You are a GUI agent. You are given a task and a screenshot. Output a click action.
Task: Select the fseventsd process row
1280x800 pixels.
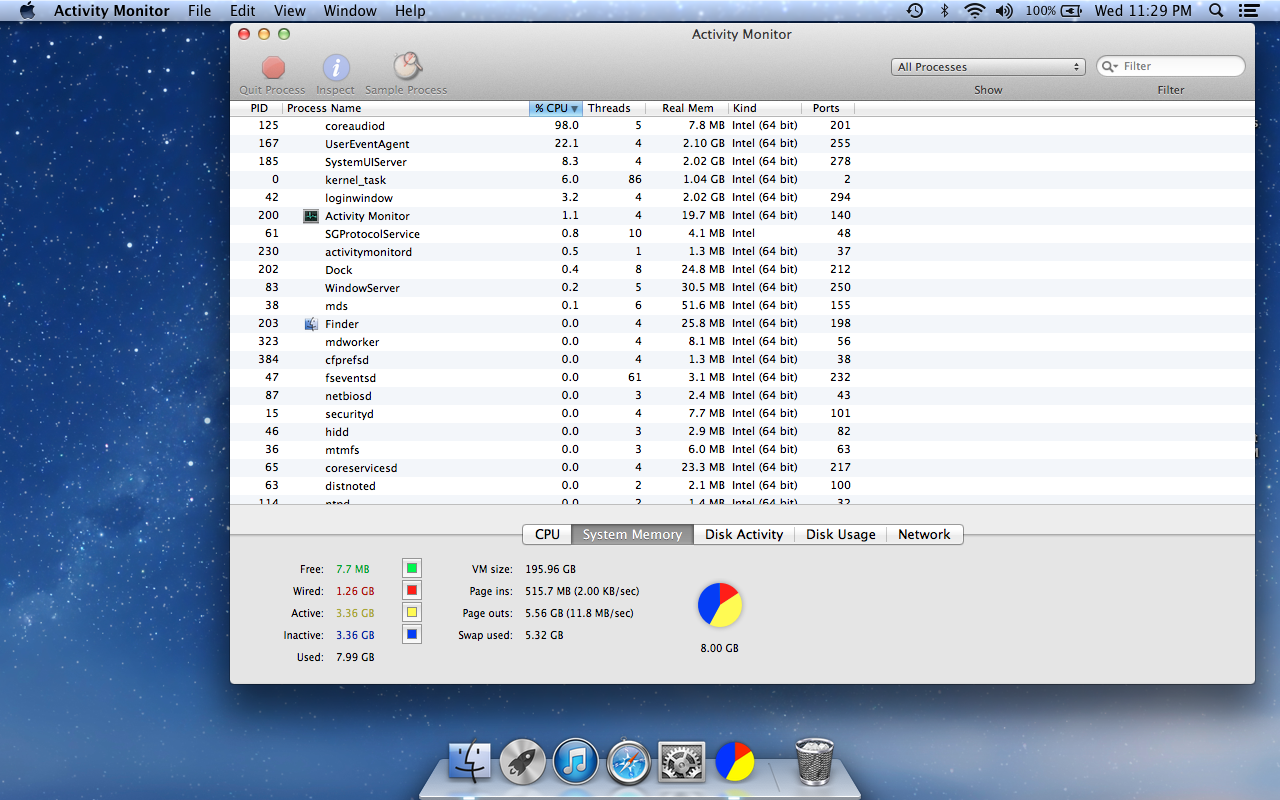click(x=742, y=378)
